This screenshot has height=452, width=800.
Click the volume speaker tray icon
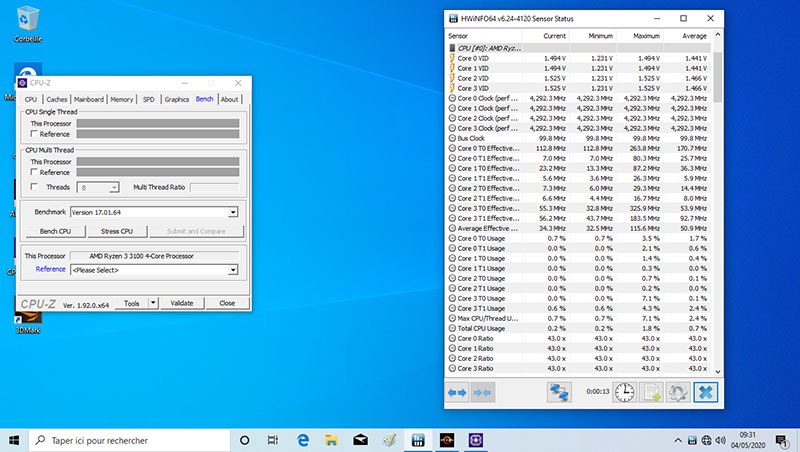[x=720, y=440]
